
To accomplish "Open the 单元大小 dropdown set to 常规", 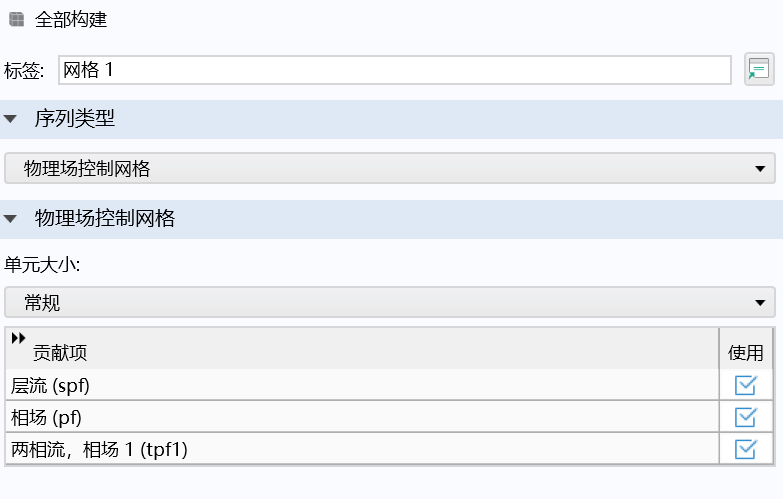I will coord(390,302).
